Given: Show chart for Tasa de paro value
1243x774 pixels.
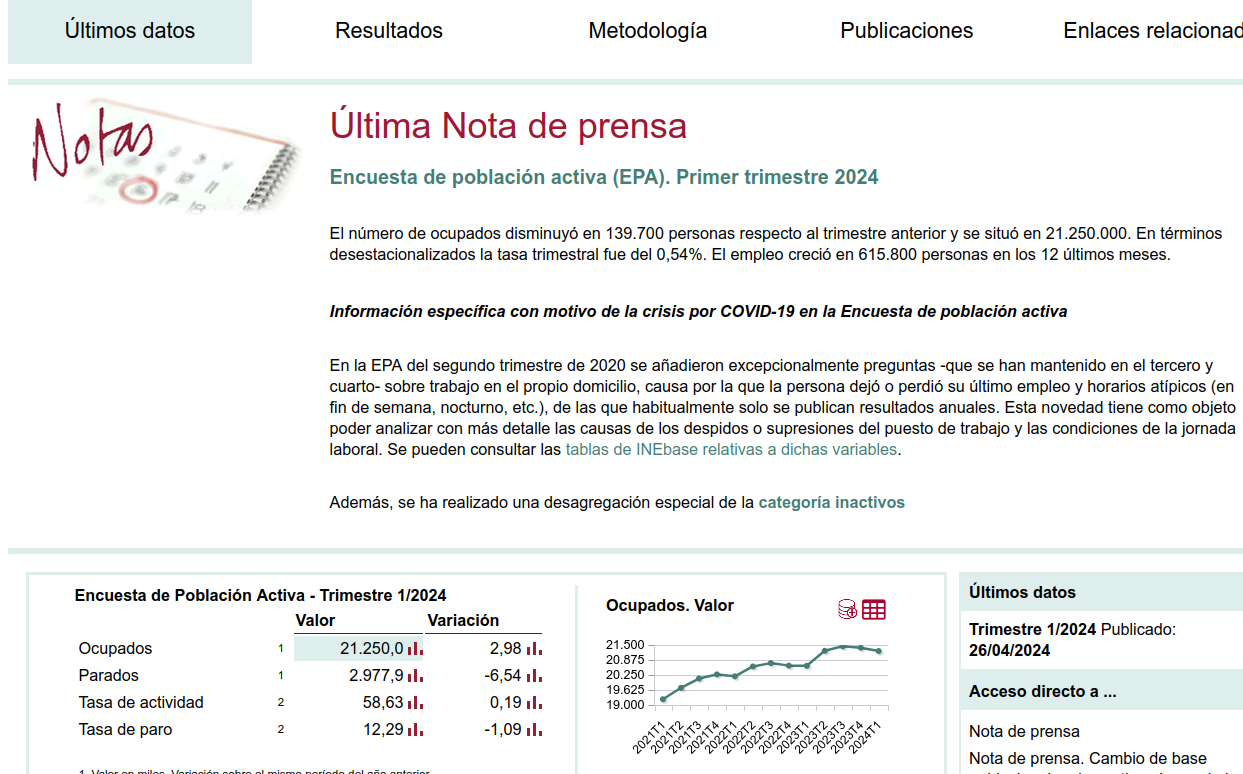Looking at the screenshot, I should [x=415, y=730].
